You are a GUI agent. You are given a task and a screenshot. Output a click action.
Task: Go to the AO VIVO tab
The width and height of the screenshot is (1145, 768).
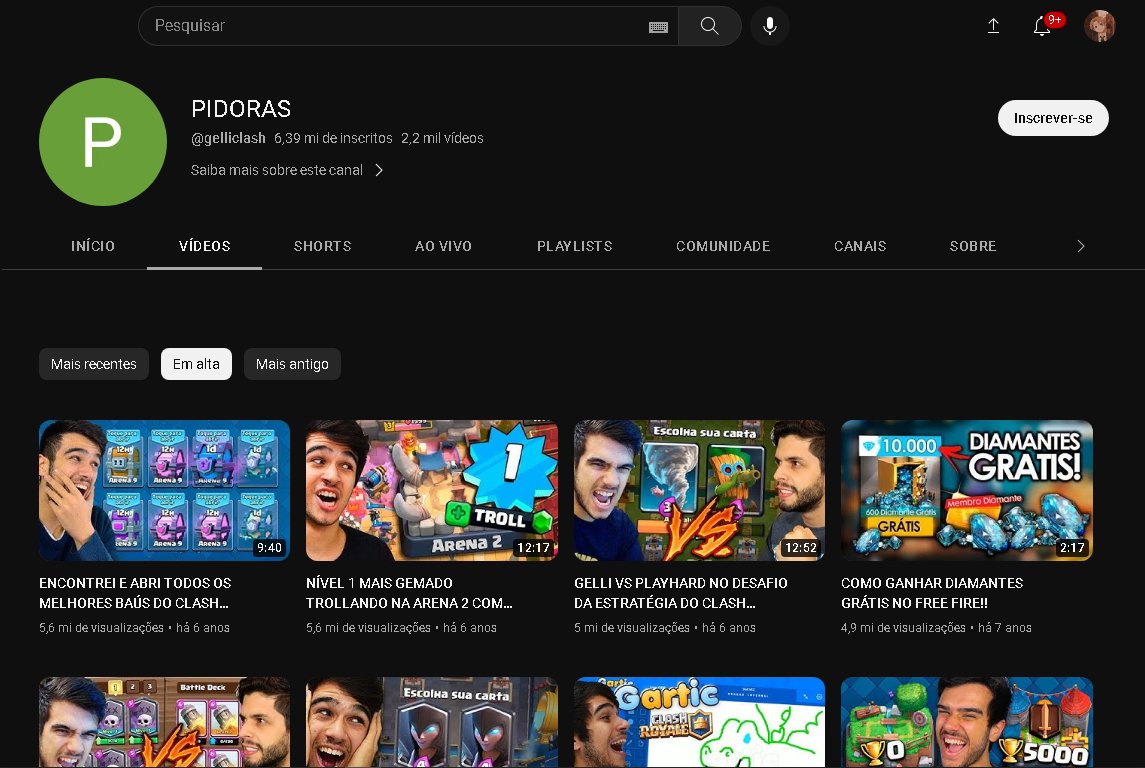(443, 246)
